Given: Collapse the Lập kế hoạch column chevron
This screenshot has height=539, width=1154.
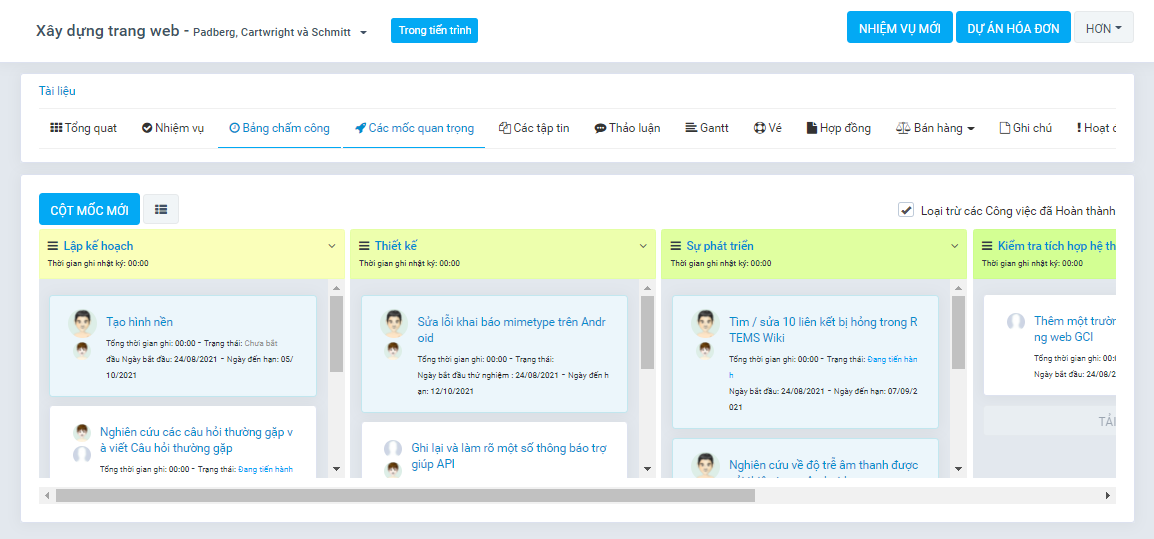Looking at the screenshot, I should pos(332,246).
